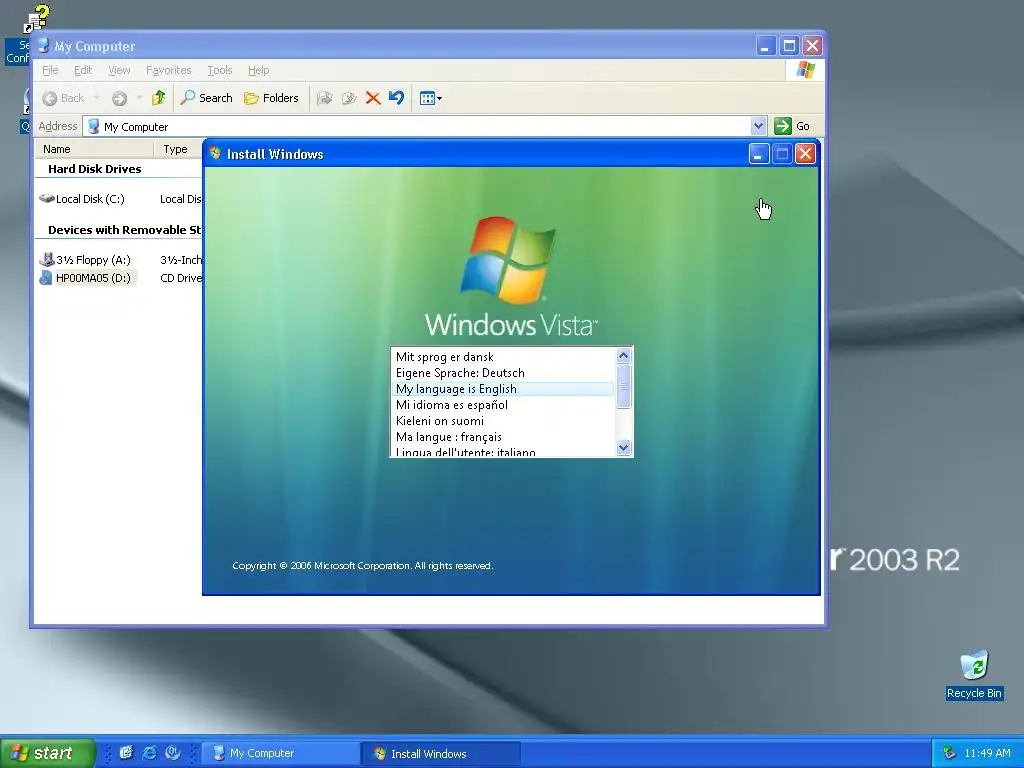Sort by the Name column header
The width and height of the screenshot is (1024, 768).
point(94,149)
